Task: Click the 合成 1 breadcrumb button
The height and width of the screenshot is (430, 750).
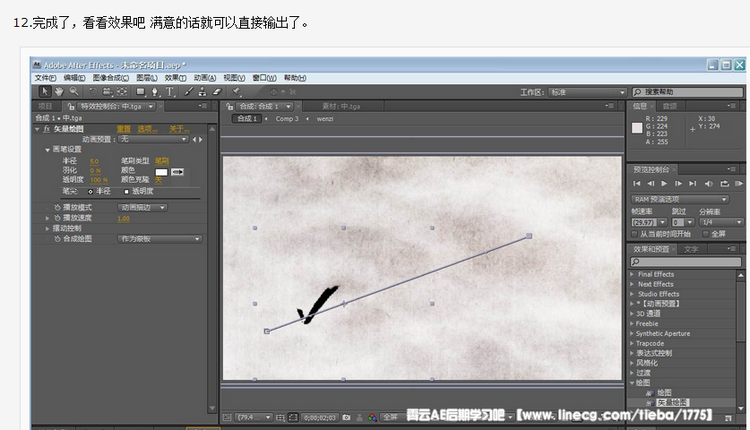Action: click(247, 119)
